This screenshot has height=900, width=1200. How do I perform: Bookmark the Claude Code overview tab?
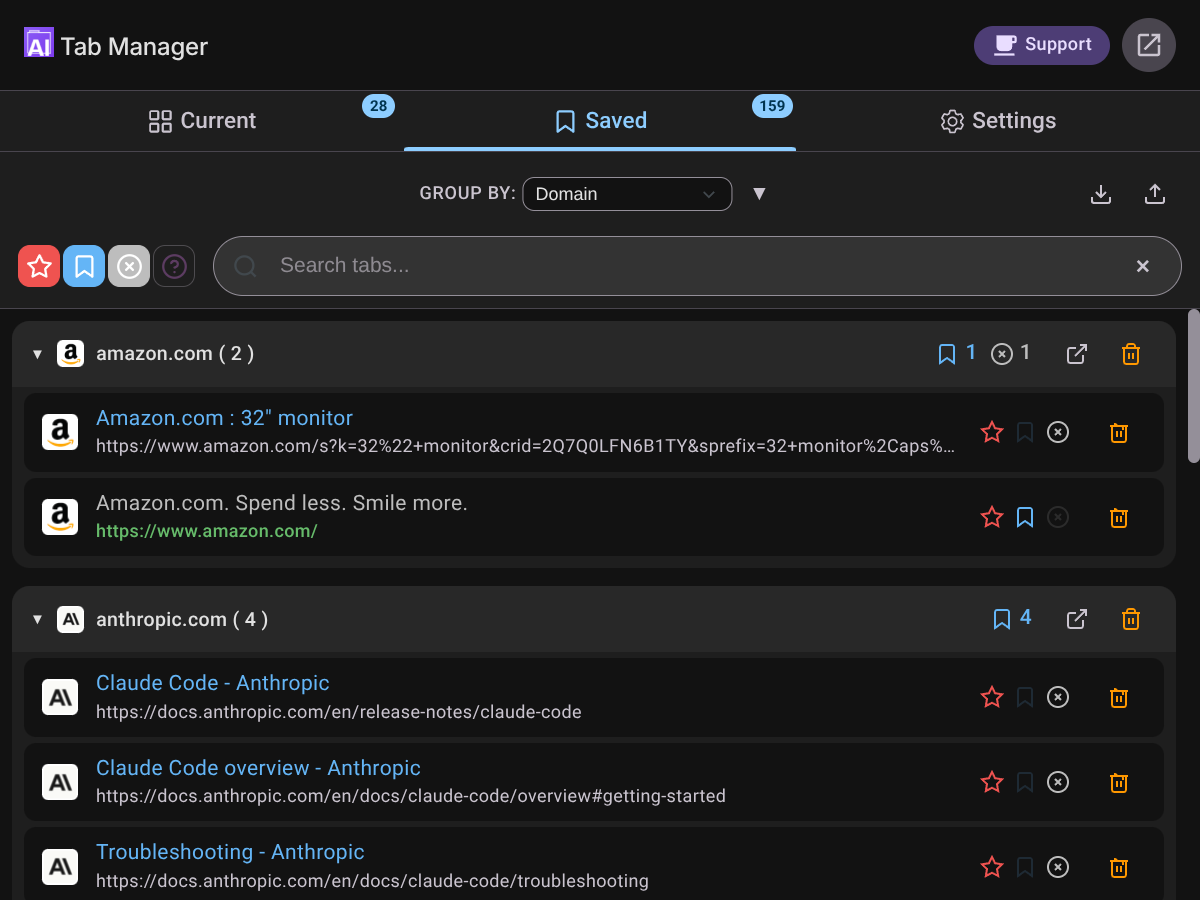1025,782
